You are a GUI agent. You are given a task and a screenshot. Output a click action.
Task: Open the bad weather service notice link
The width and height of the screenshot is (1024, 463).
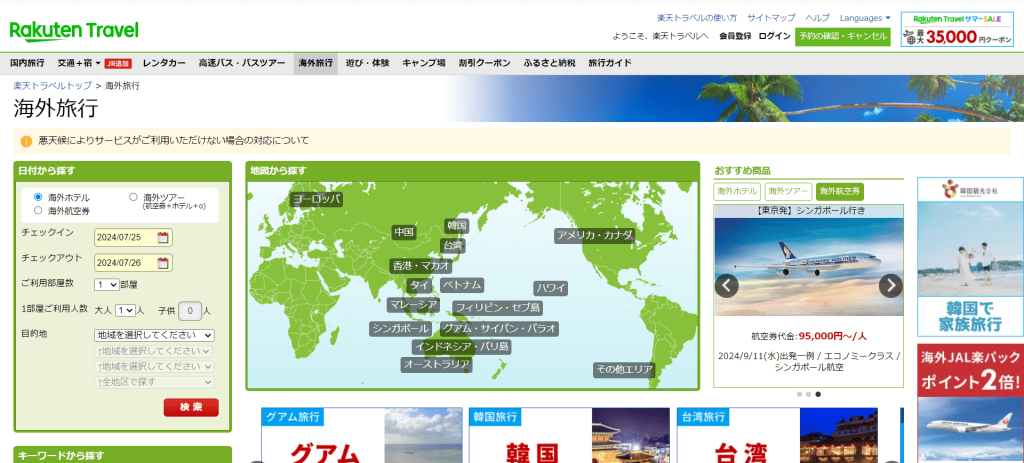[173, 140]
